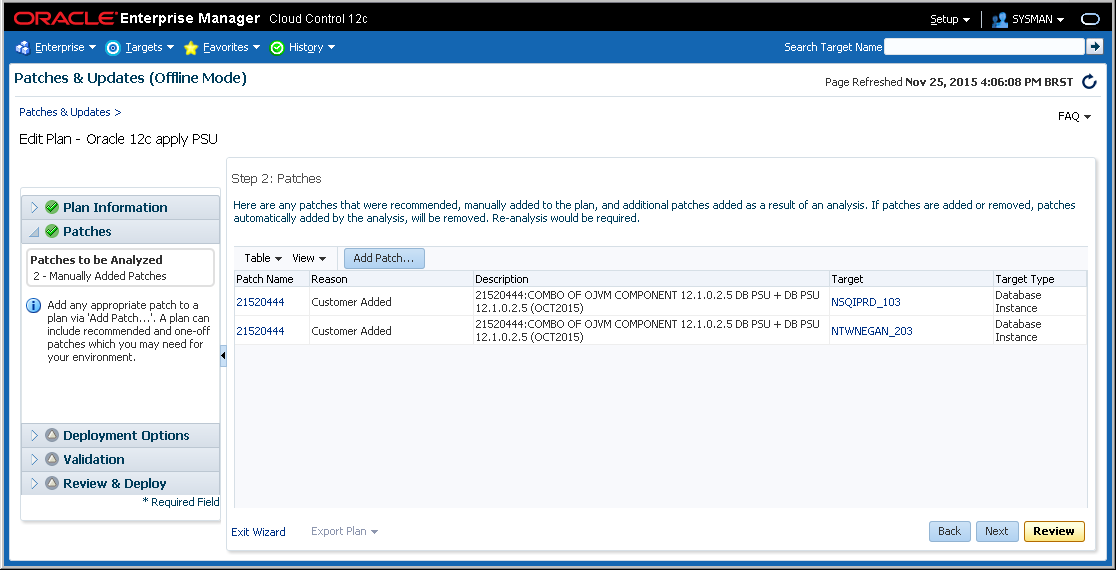Click the blue information icon
The width and height of the screenshot is (1116, 571).
(33, 305)
